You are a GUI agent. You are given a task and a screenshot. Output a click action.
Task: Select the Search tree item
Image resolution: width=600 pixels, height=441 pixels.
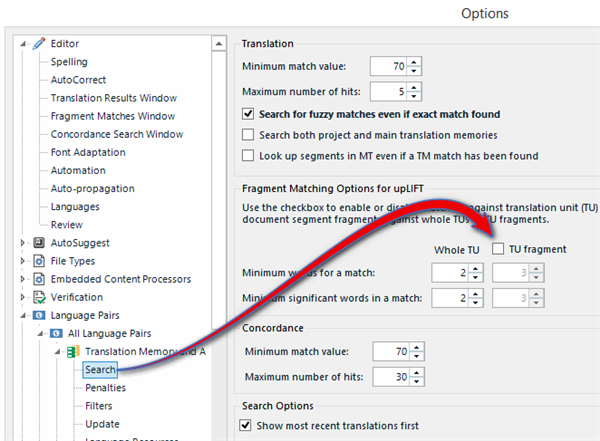pyautogui.click(x=100, y=369)
